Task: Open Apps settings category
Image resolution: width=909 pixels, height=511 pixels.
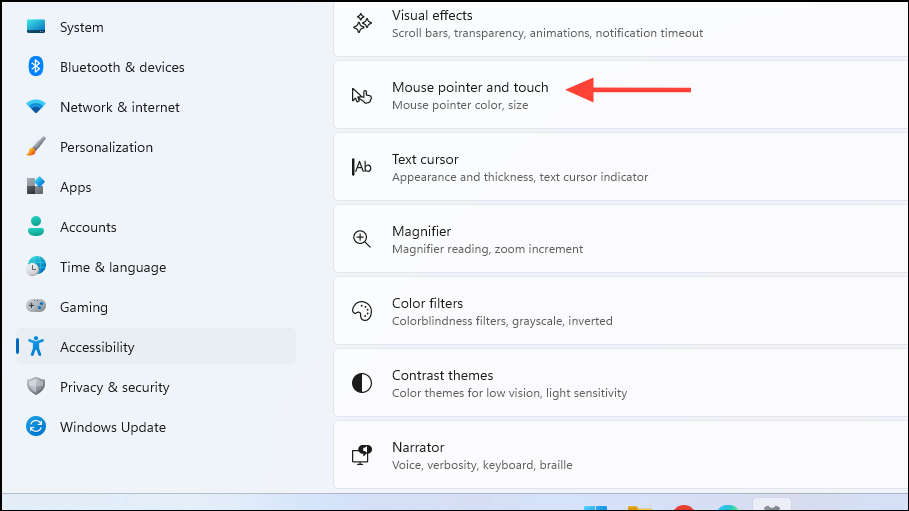Action: (x=157, y=187)
